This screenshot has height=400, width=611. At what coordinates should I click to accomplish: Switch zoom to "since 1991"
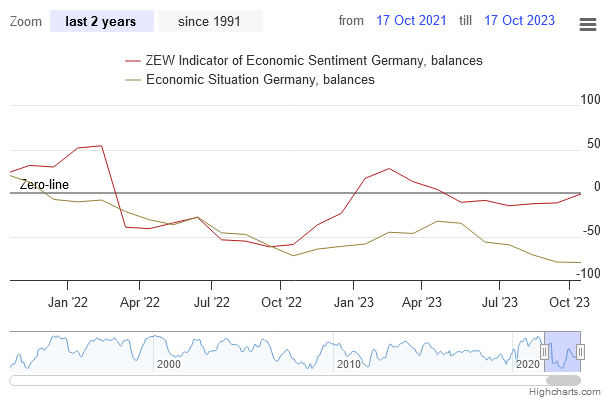tap(210, 21)
